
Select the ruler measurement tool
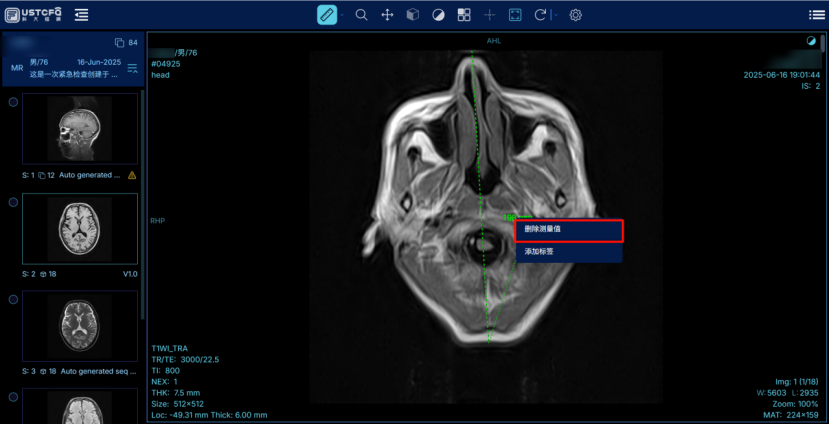(327, 15)
